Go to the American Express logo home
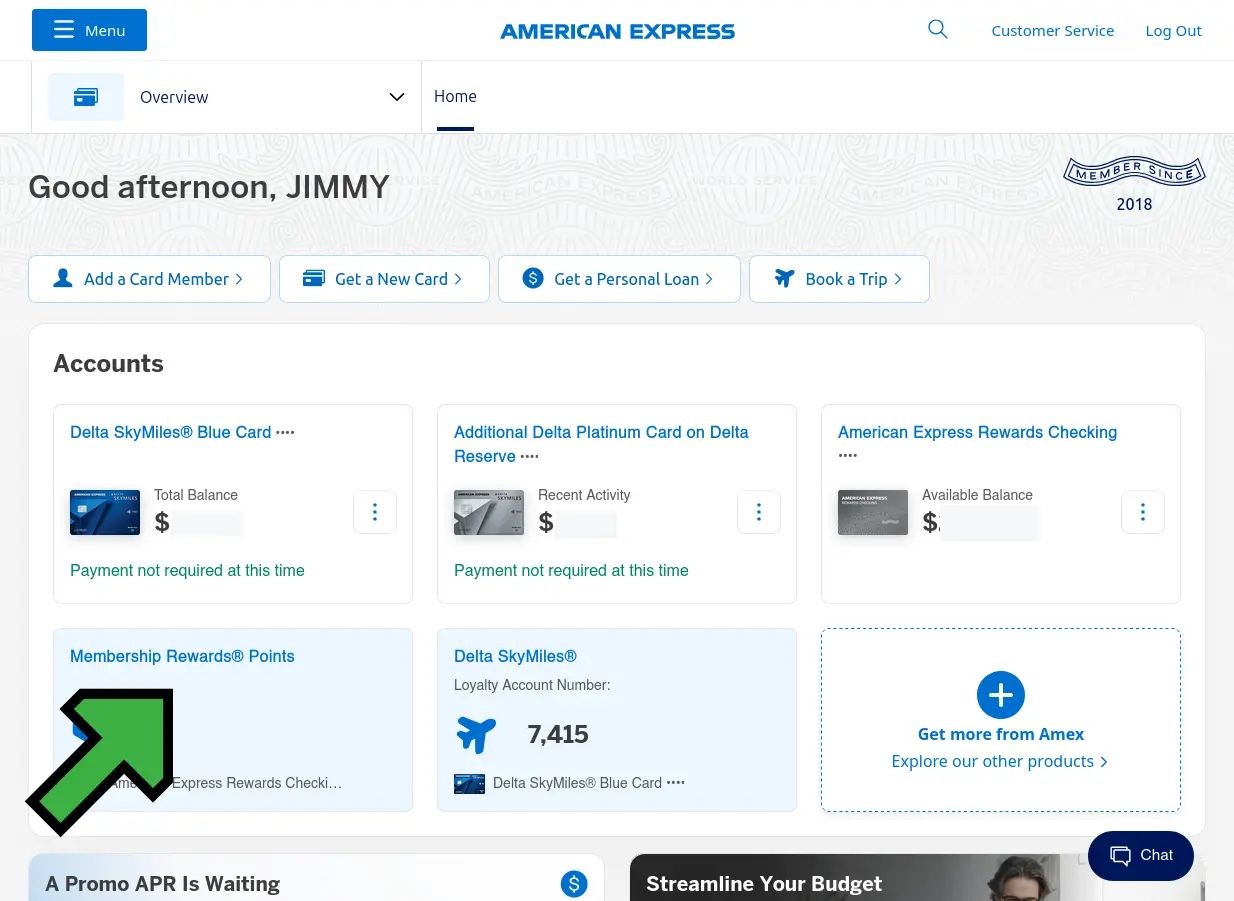The width and height of the screenshot is (1234, 901). (x=617, y=32)
